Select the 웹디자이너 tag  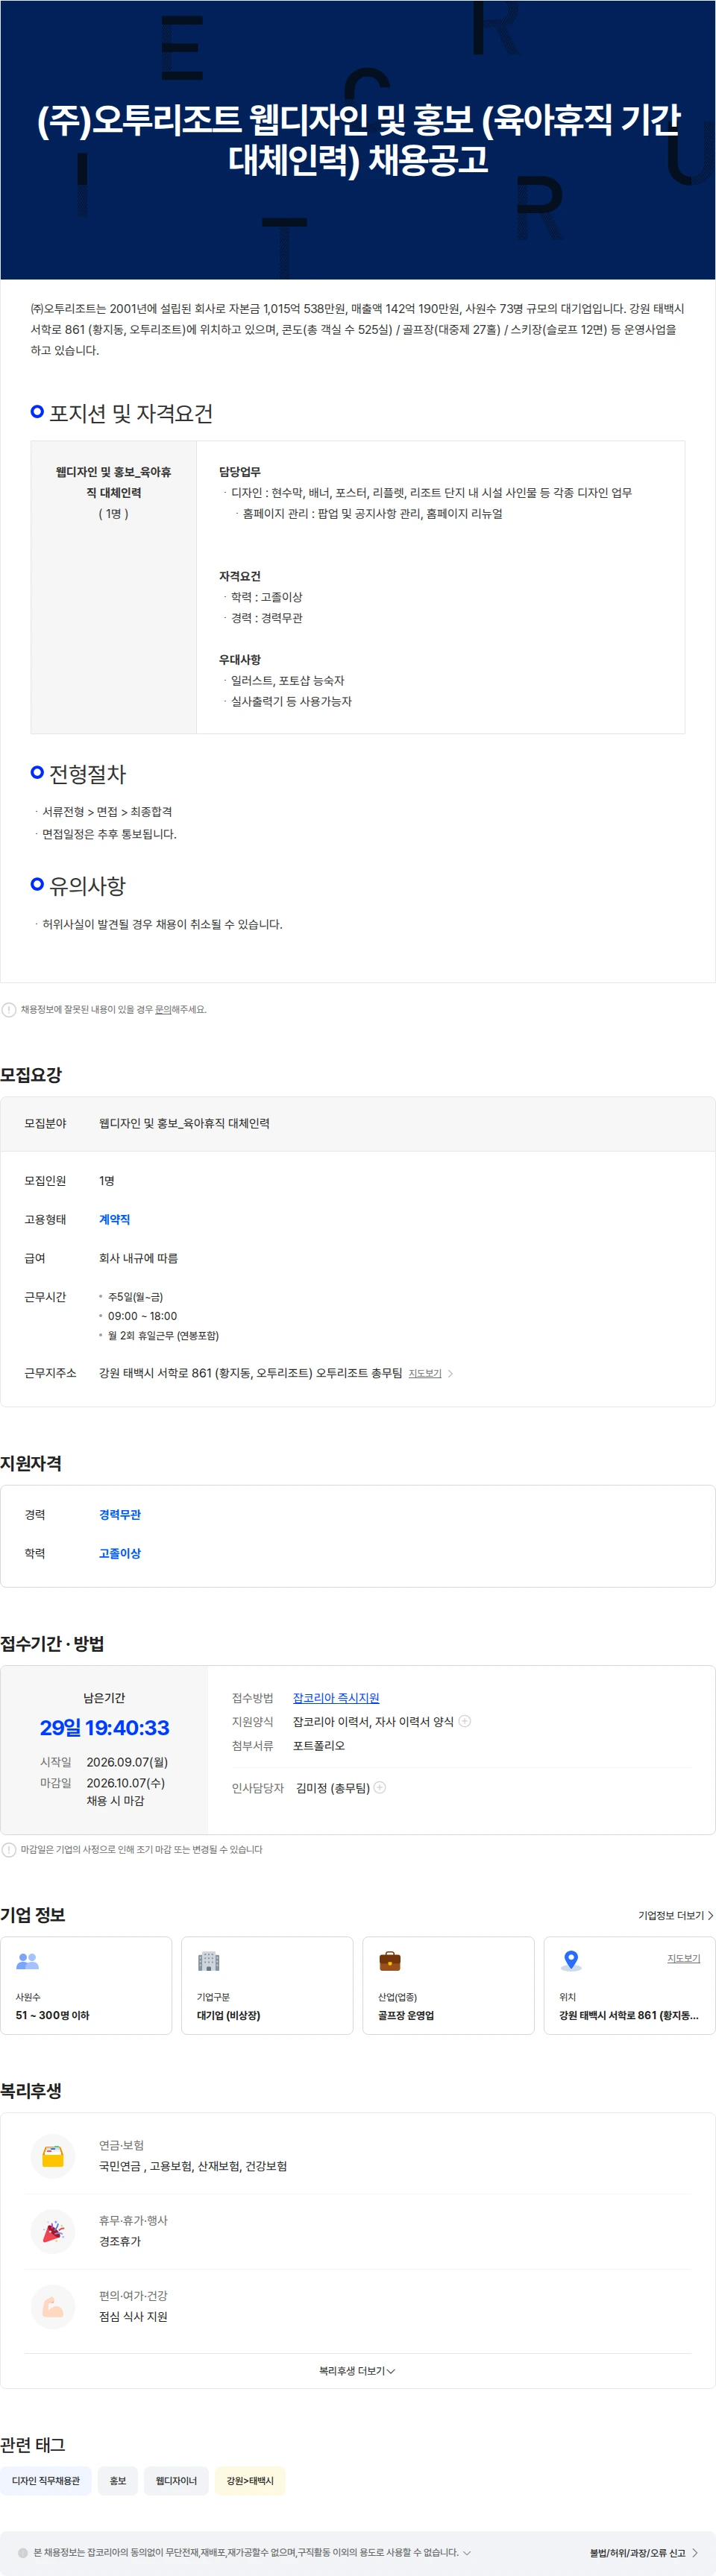(x=176, y=2480)
